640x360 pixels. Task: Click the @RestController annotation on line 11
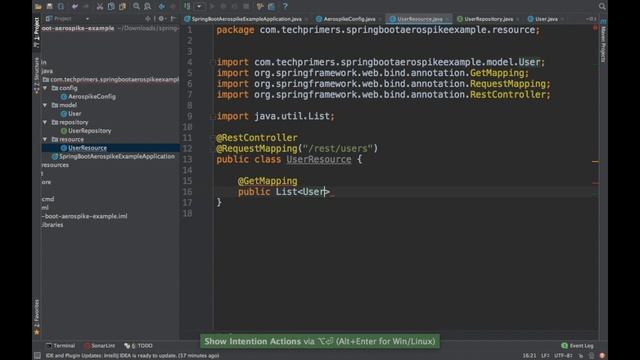[x=257, y=138]
